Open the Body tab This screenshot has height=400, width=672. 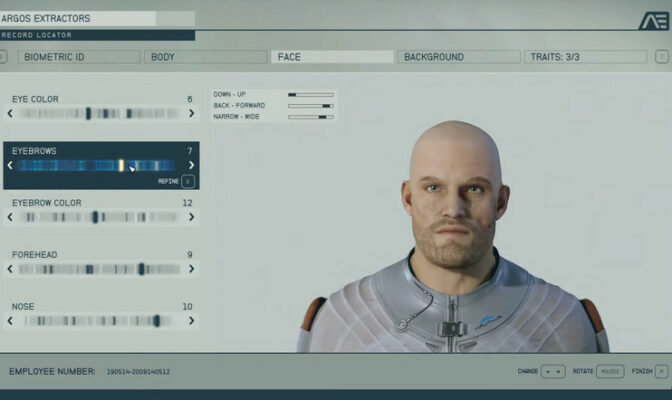point(205,57)
